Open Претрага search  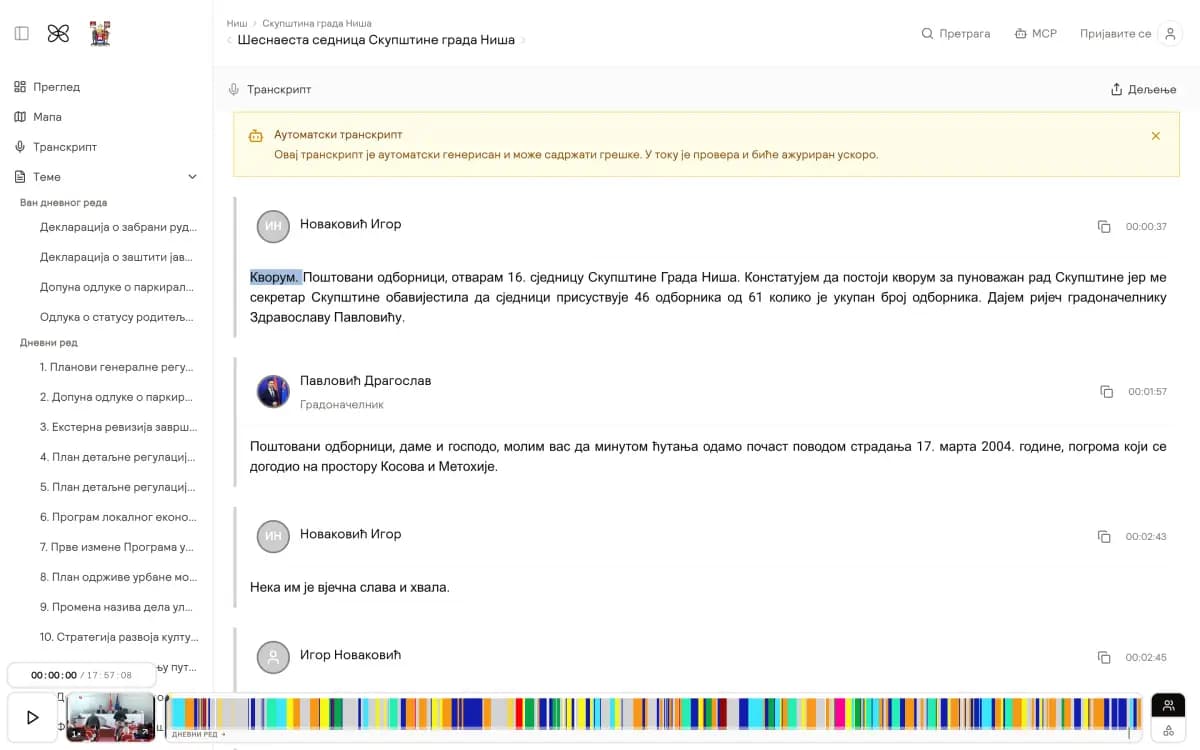(956, 34)
